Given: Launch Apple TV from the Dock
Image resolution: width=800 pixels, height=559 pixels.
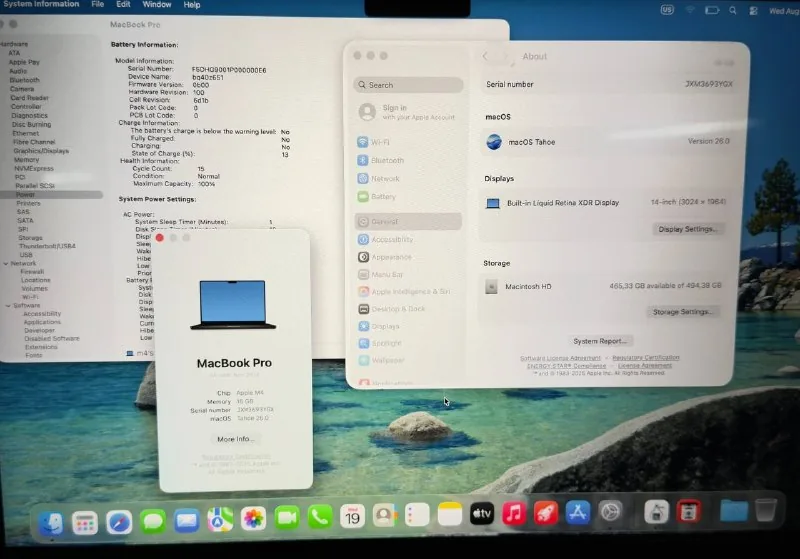Looking at the screenshot, I should [x=482, y=514].
